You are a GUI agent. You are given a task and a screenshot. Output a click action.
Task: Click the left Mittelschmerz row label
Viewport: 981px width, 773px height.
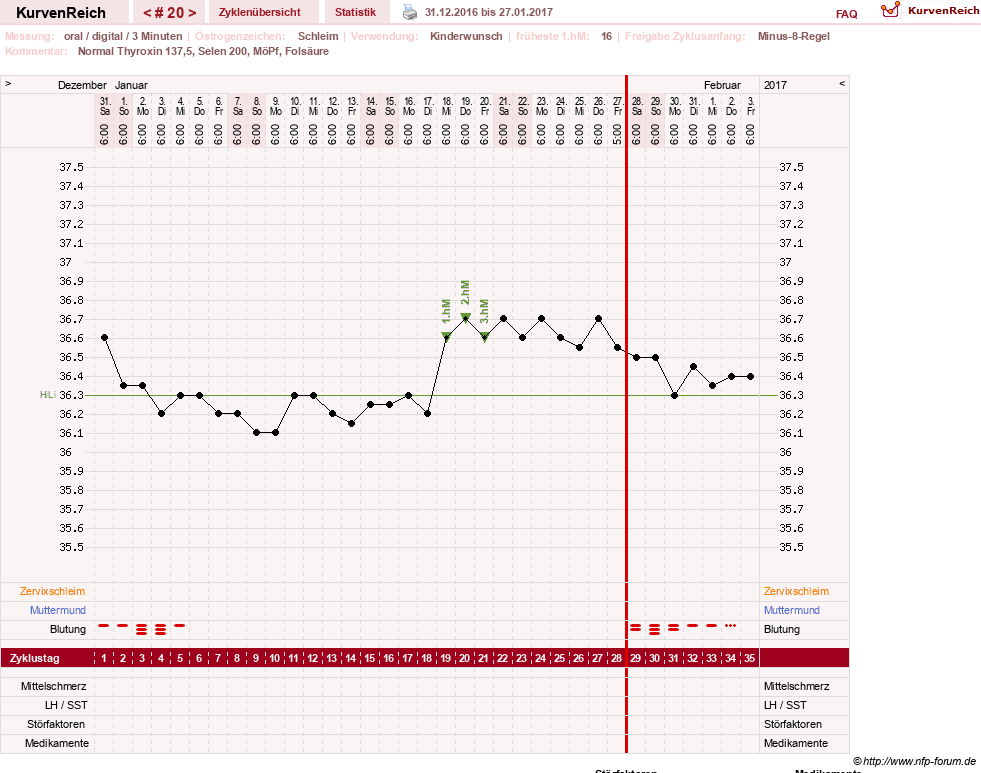[54, 686]
